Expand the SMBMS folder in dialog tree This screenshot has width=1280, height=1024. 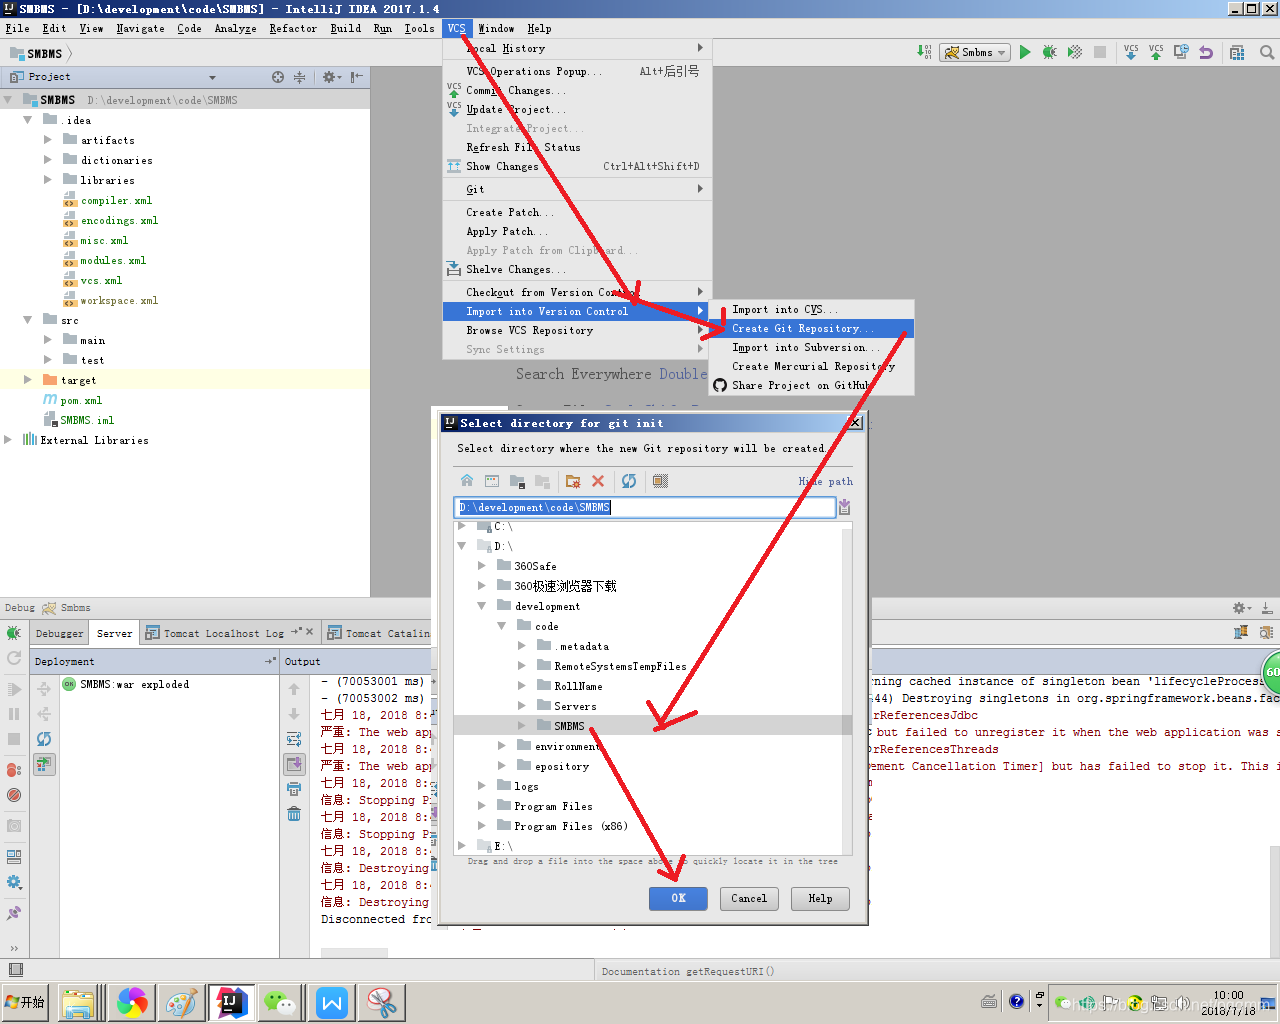click(522, 726)
